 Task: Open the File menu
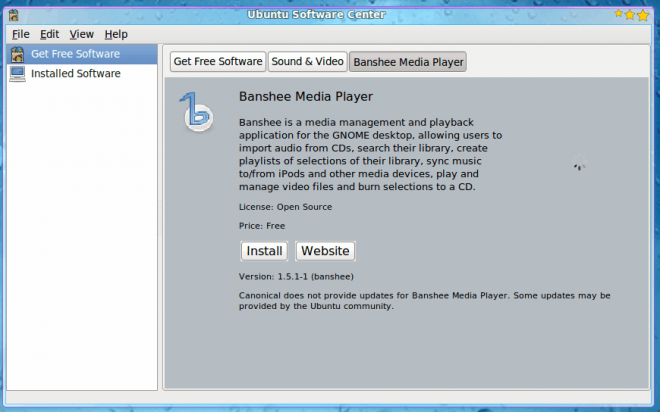[x=21, y=34]
